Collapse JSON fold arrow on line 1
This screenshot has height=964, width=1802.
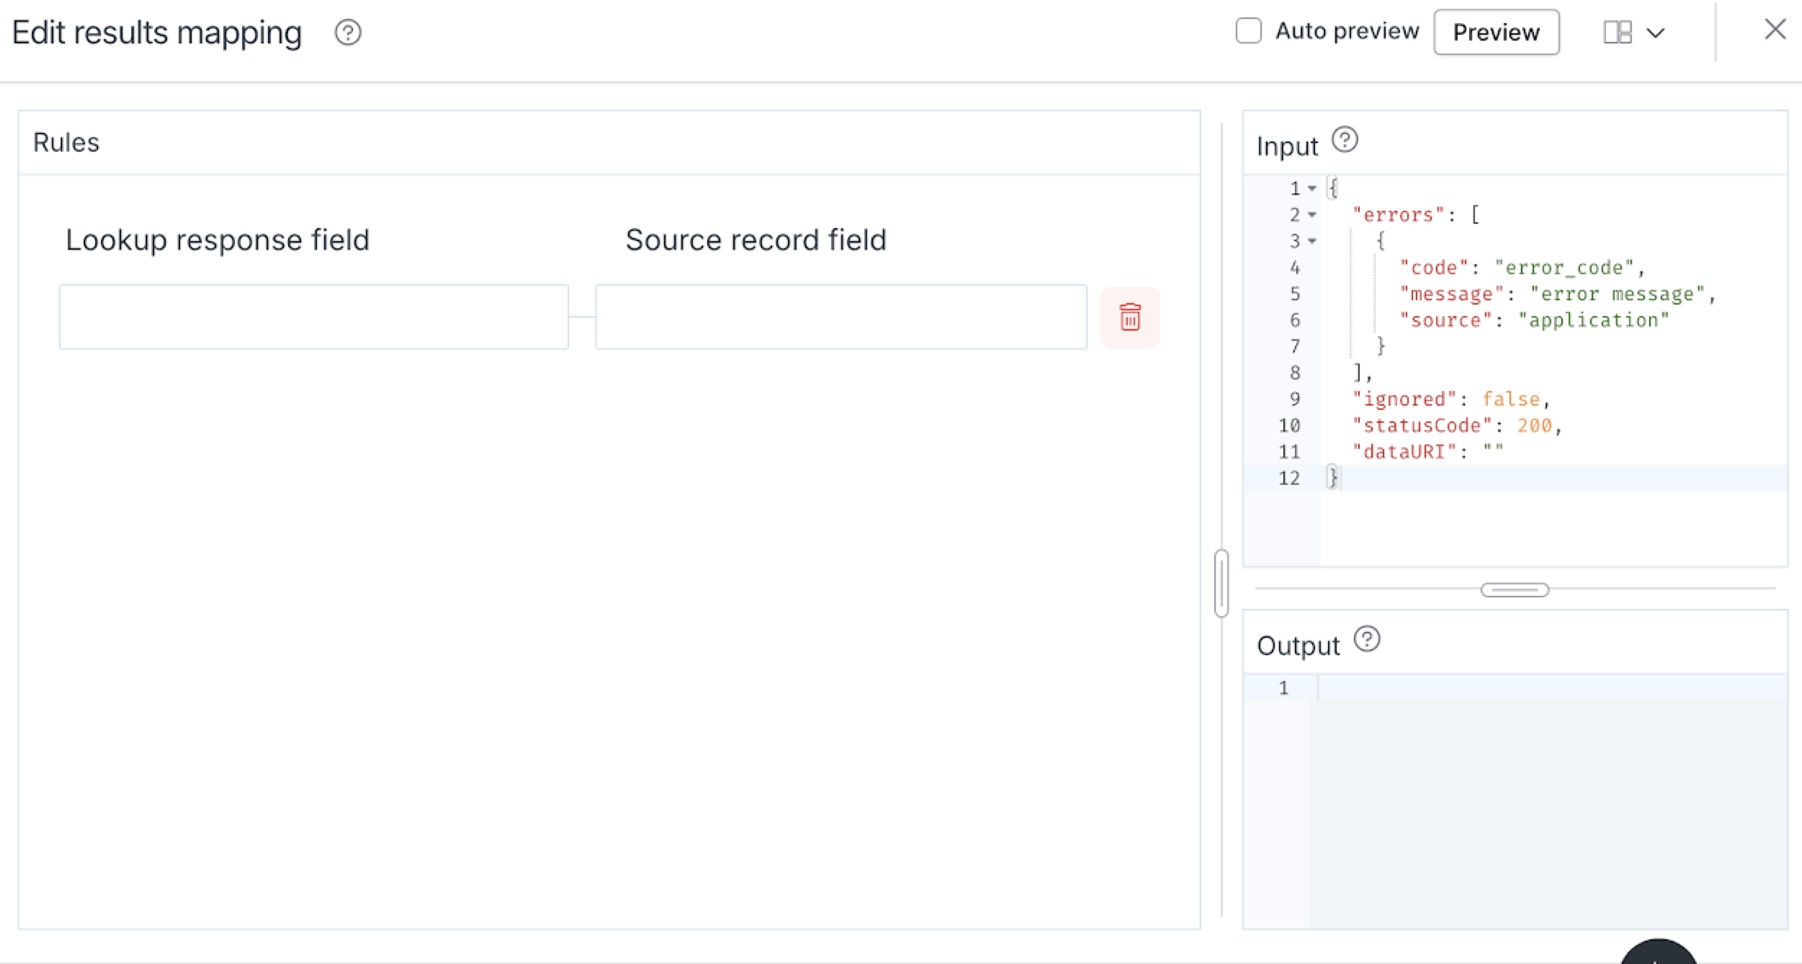[x=1312, y=188]
